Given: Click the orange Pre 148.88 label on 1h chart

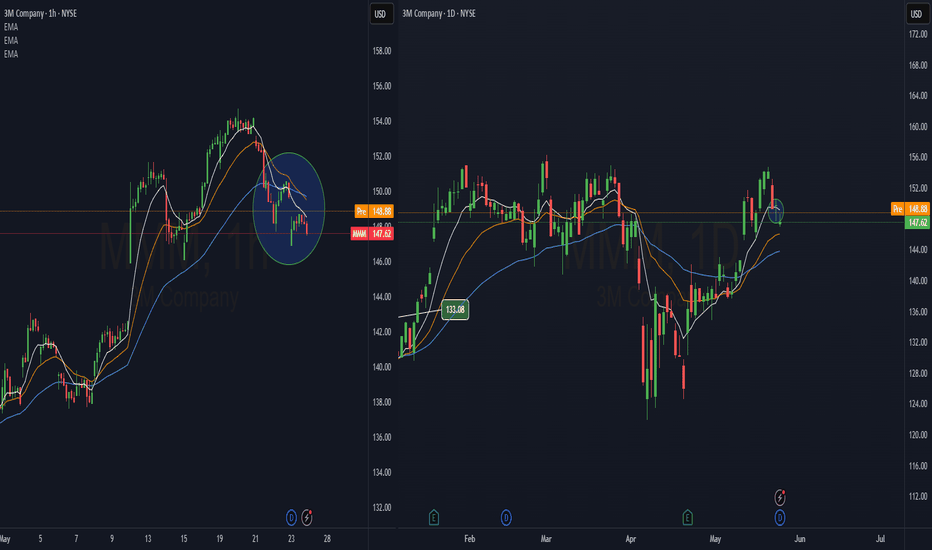Looking at the screenshot, I should pyautogui.click(x=374, y=211).
